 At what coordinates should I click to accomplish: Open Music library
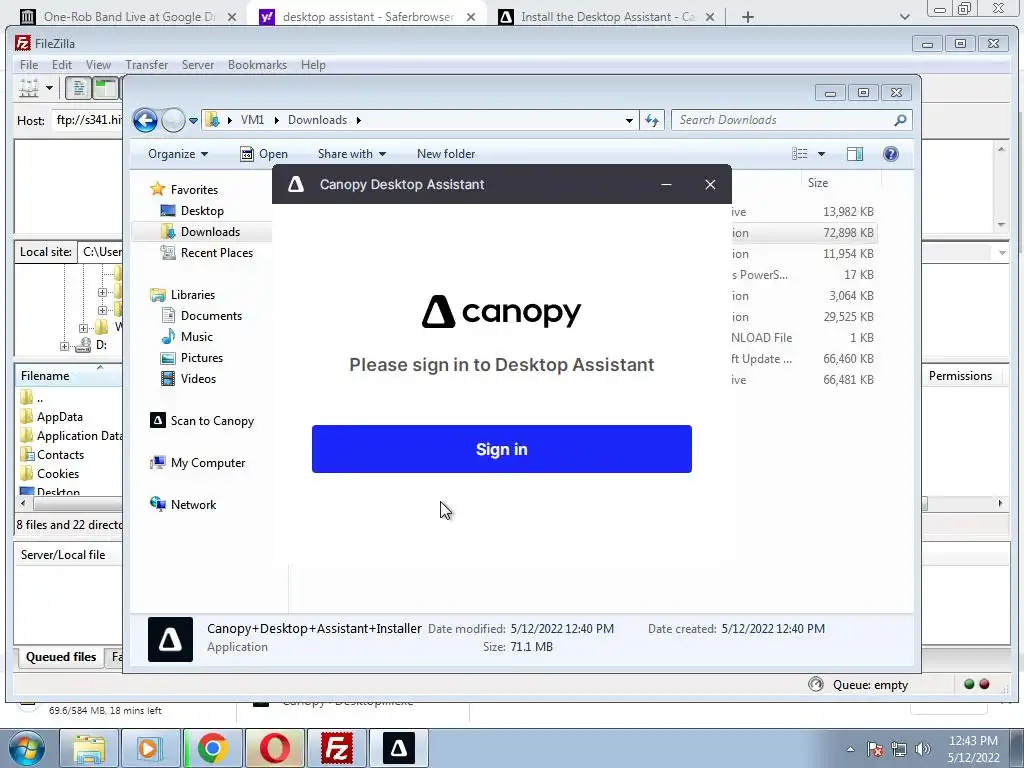(187, 337)
